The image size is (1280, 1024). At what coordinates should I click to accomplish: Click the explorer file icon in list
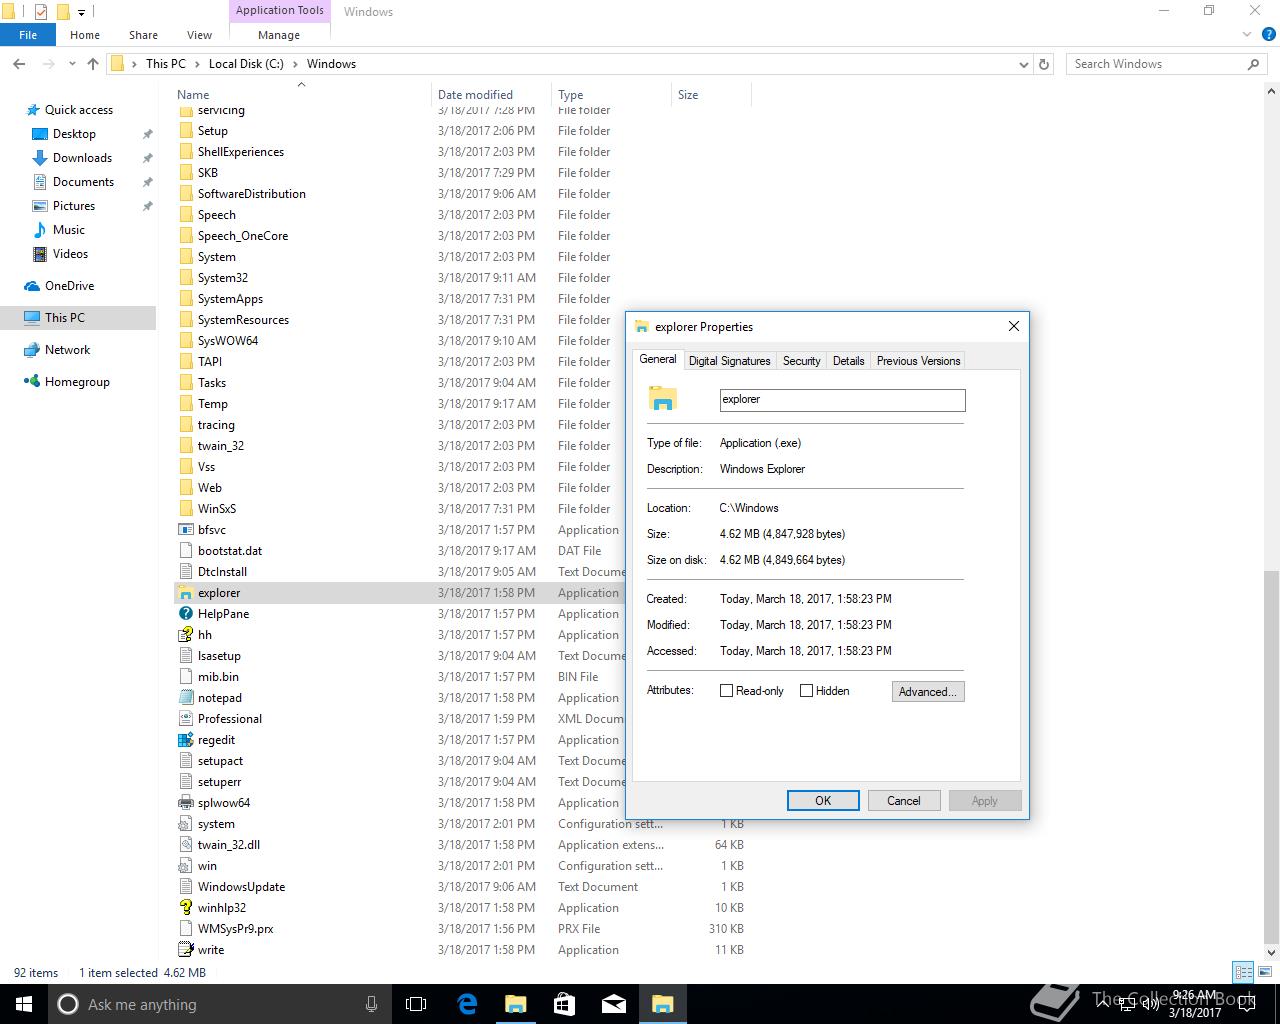[x=185, y=593]
